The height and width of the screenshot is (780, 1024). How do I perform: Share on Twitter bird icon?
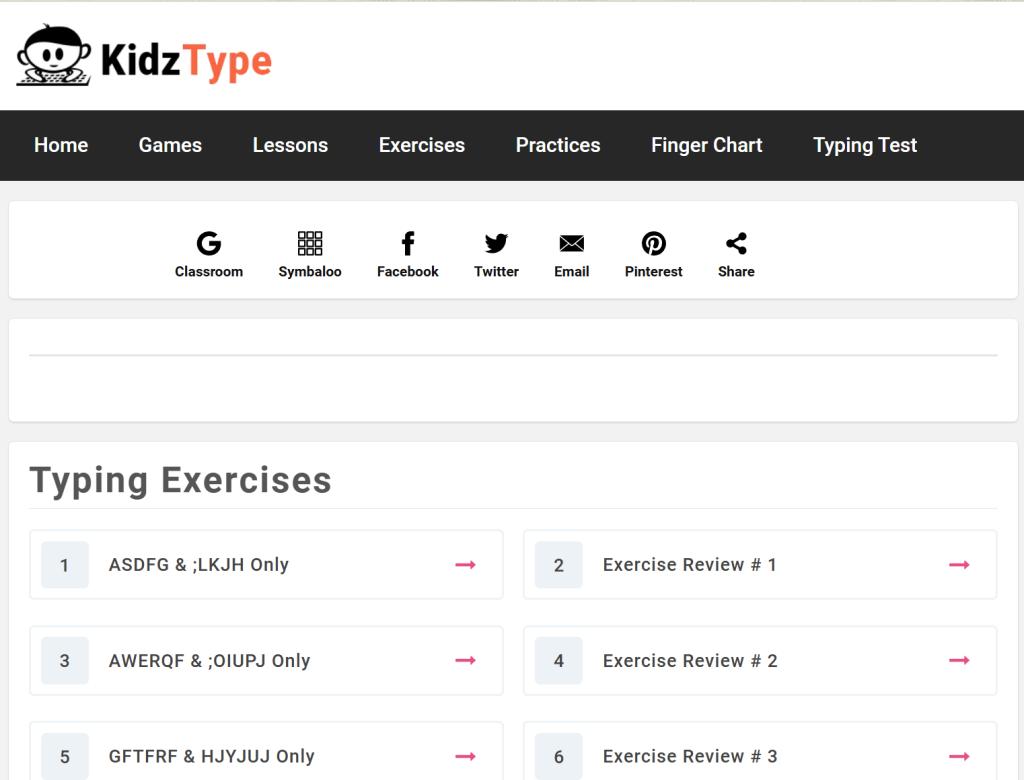tap(496, 243)
